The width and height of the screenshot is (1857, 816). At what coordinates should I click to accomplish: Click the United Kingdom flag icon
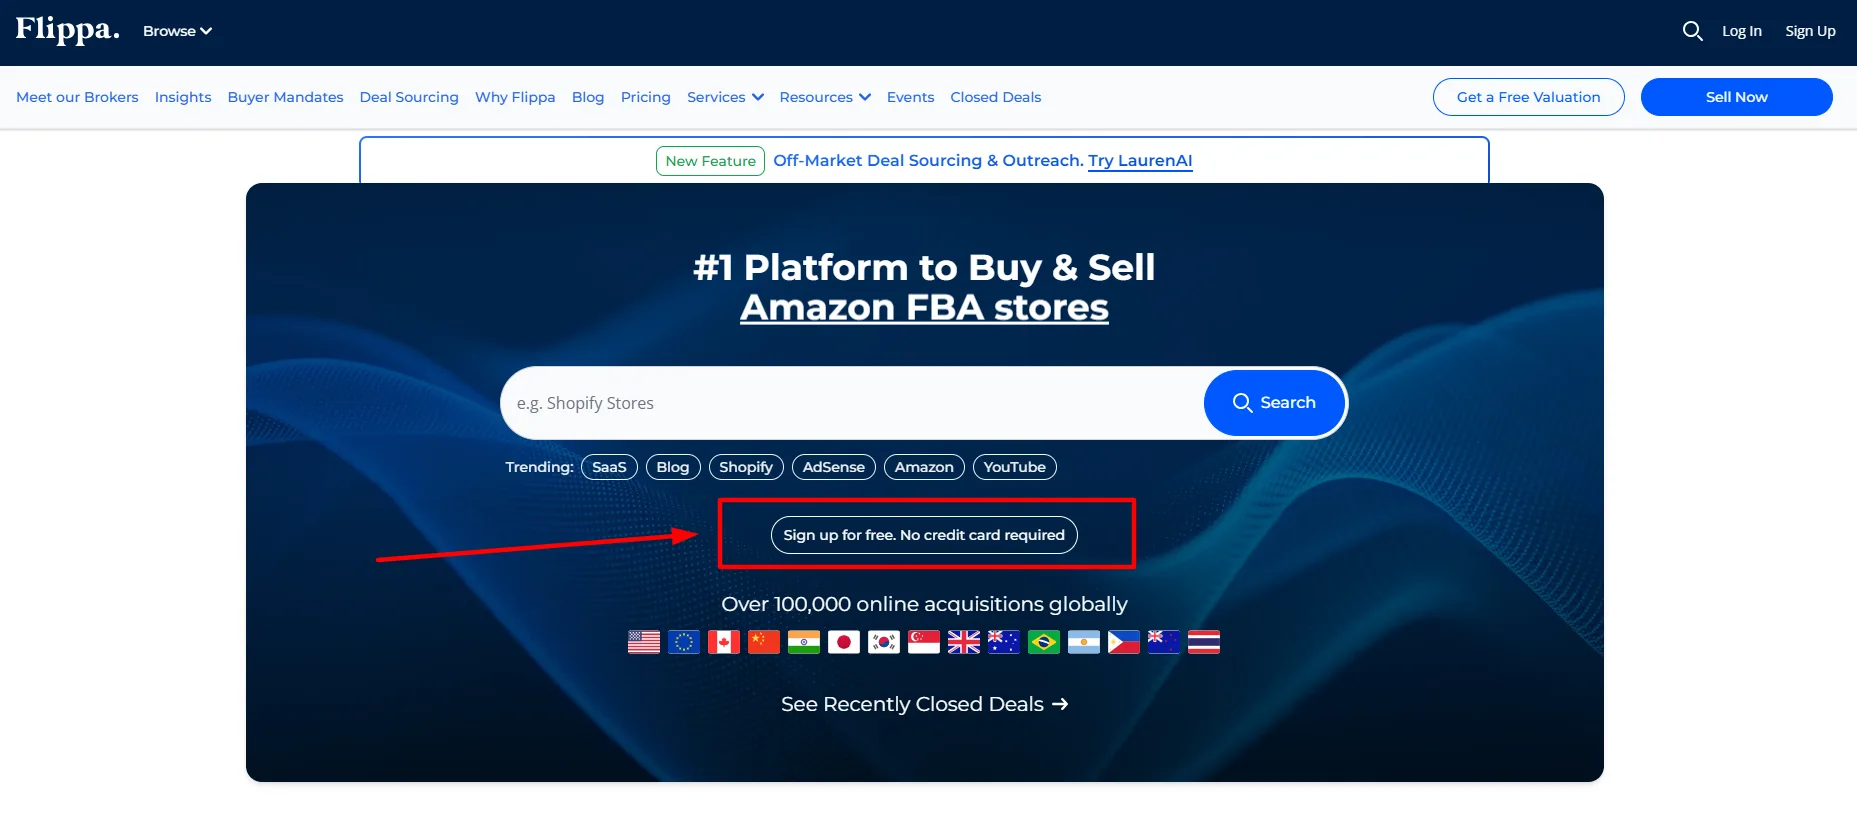tap(964, 642)
